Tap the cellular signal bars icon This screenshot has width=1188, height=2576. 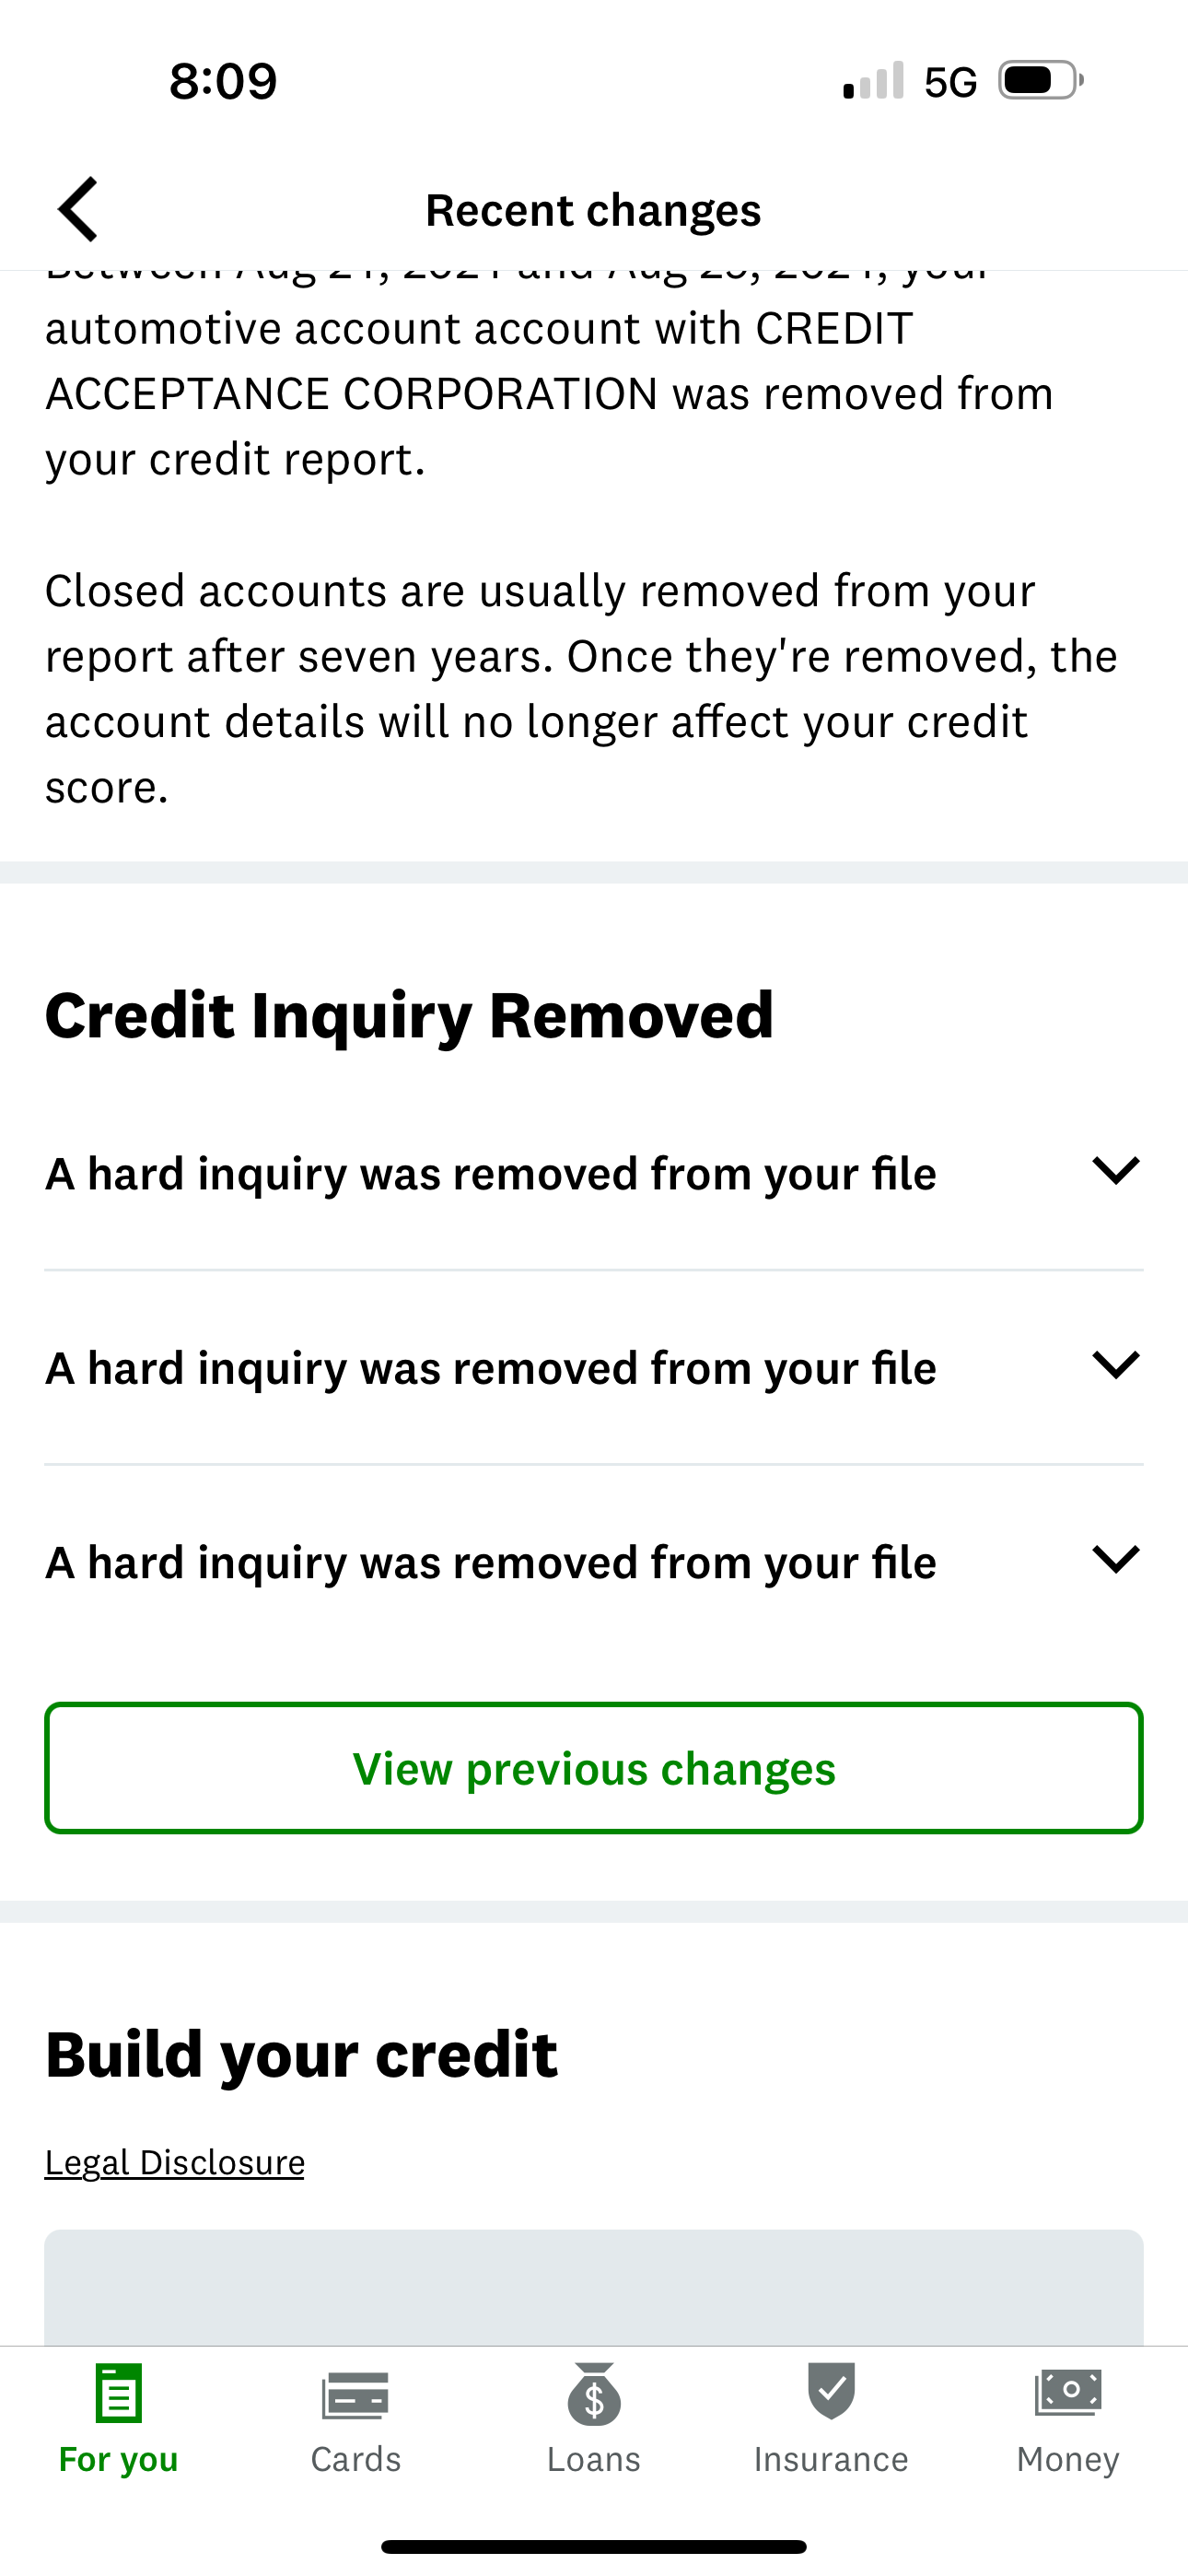873,80
